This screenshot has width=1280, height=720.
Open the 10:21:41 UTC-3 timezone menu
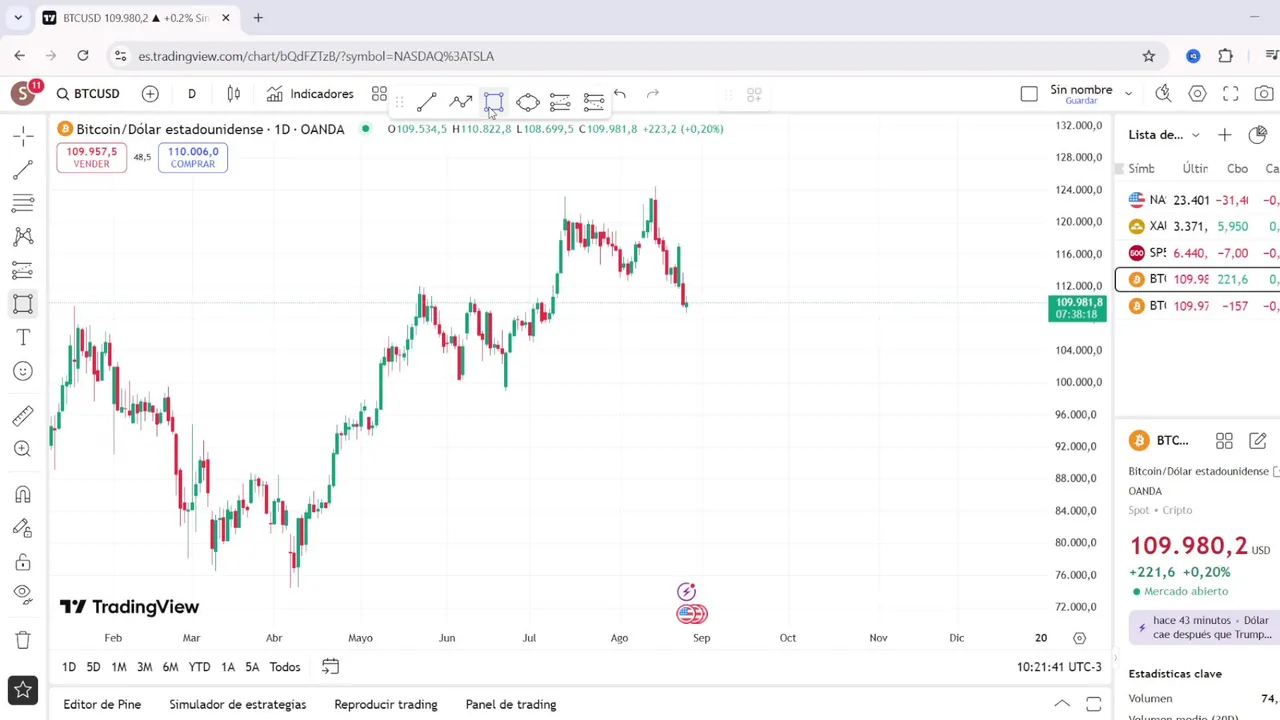pyautogui.click(x=1059, y=667)
